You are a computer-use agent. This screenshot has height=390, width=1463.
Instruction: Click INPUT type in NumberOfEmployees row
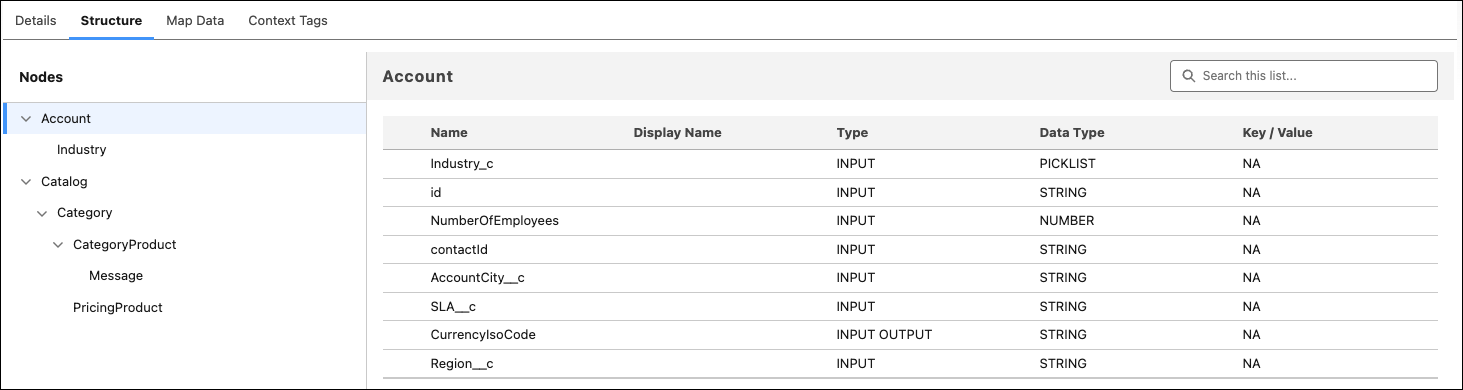[856, 221]
